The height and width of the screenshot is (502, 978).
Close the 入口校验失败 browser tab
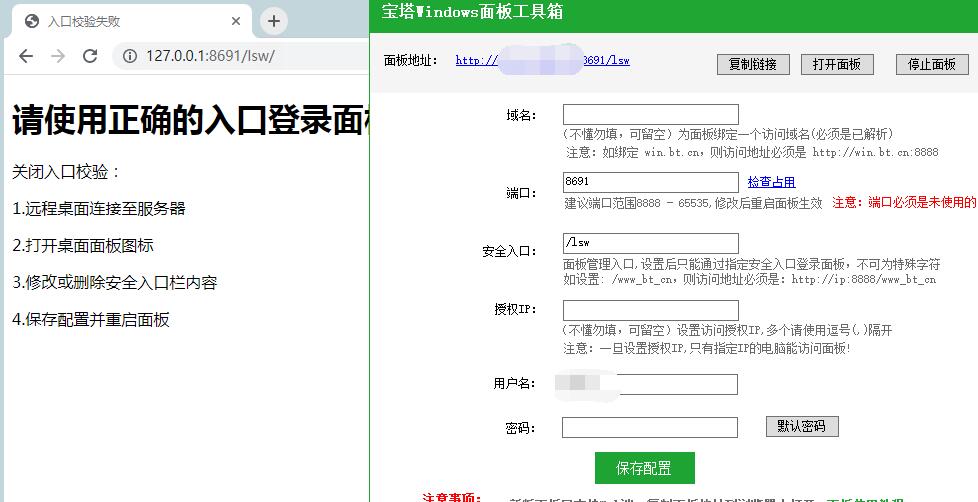coord(236,21)
